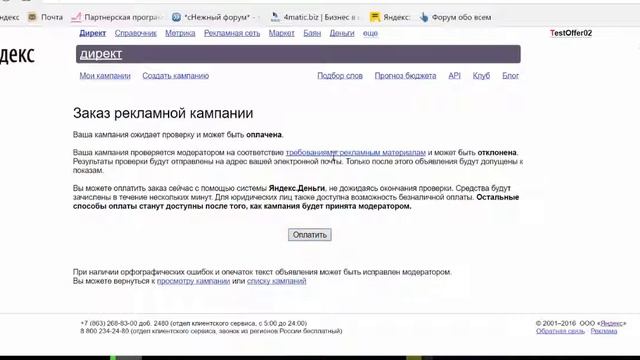Click the Яндекс logo
Viewport: 640px width, 360px height.
click(17, 55)
